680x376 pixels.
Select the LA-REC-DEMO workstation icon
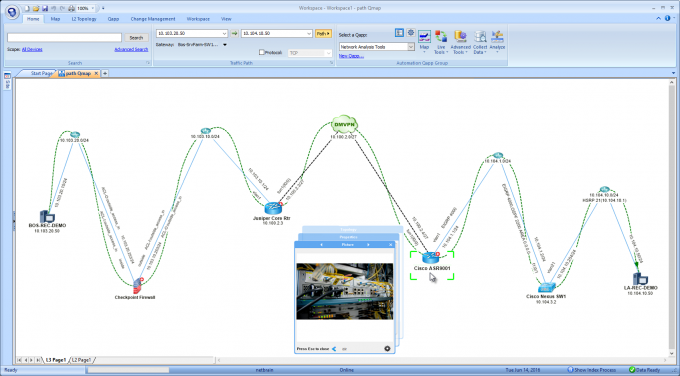pos(640,278)
